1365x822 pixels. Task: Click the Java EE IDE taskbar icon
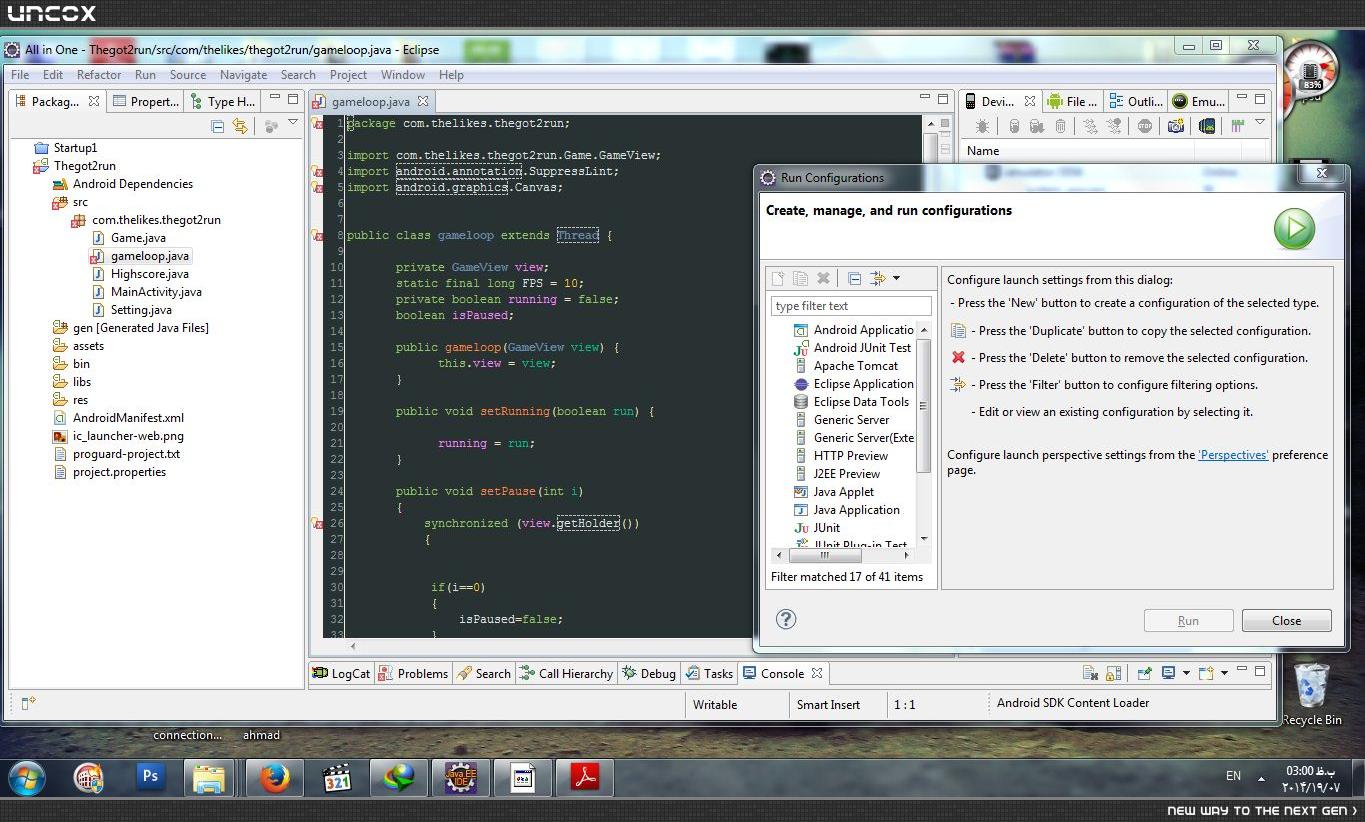click(x=460, y=777)
